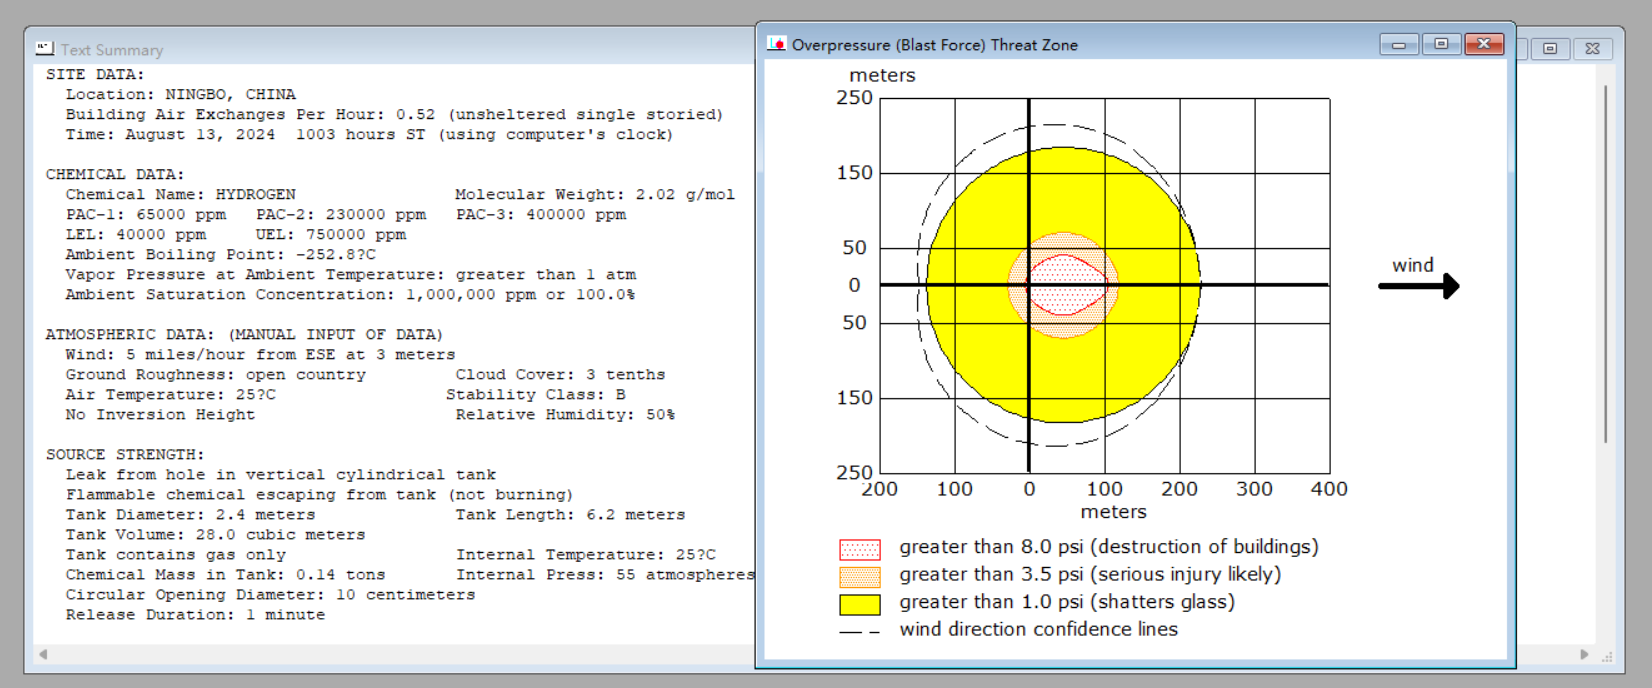
Task: Click Tank contains gas only text
Action: (x=176, y=555)
